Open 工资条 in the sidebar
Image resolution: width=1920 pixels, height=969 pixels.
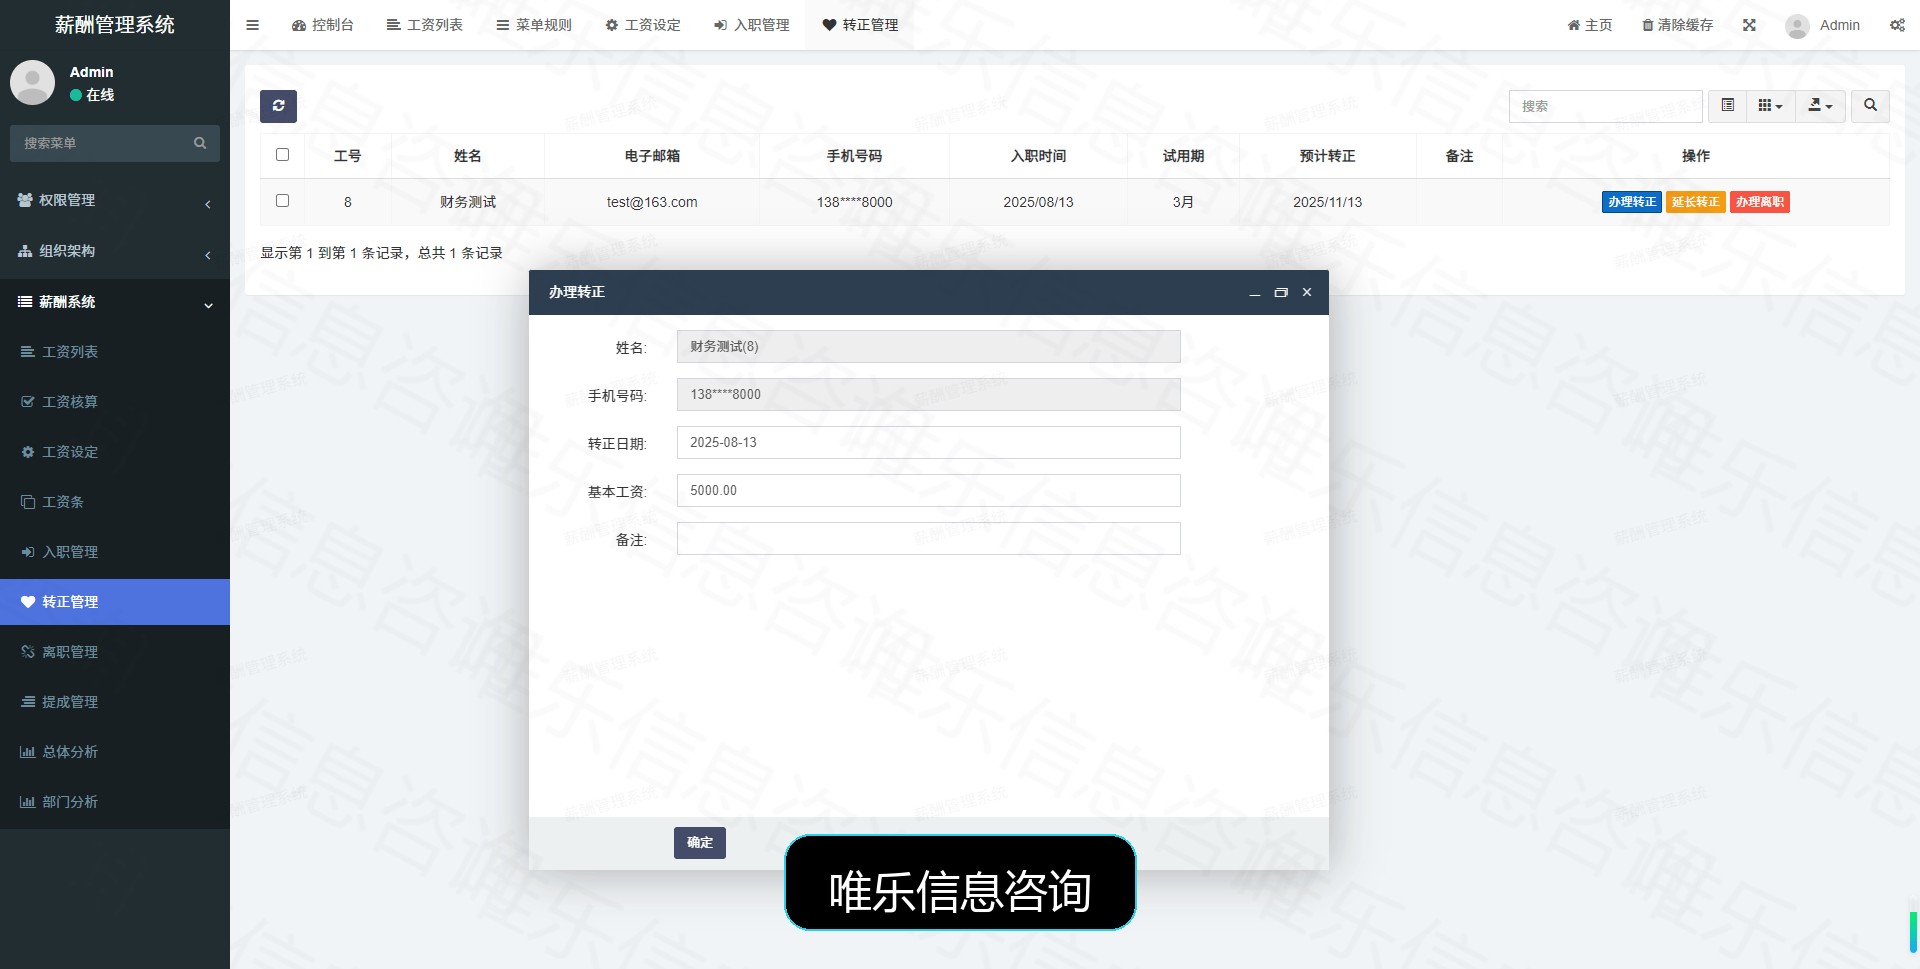click(115, 502)
